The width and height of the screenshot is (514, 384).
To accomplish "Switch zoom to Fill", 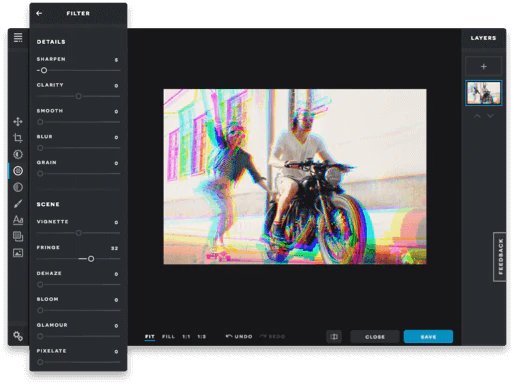I will pyautogui.click(x=168, y=337).
